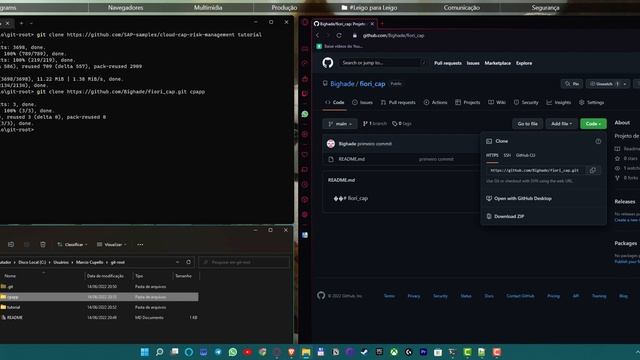Select the GitHub CLI clone tab
This screenshot has height=360, width=640.
525,156
